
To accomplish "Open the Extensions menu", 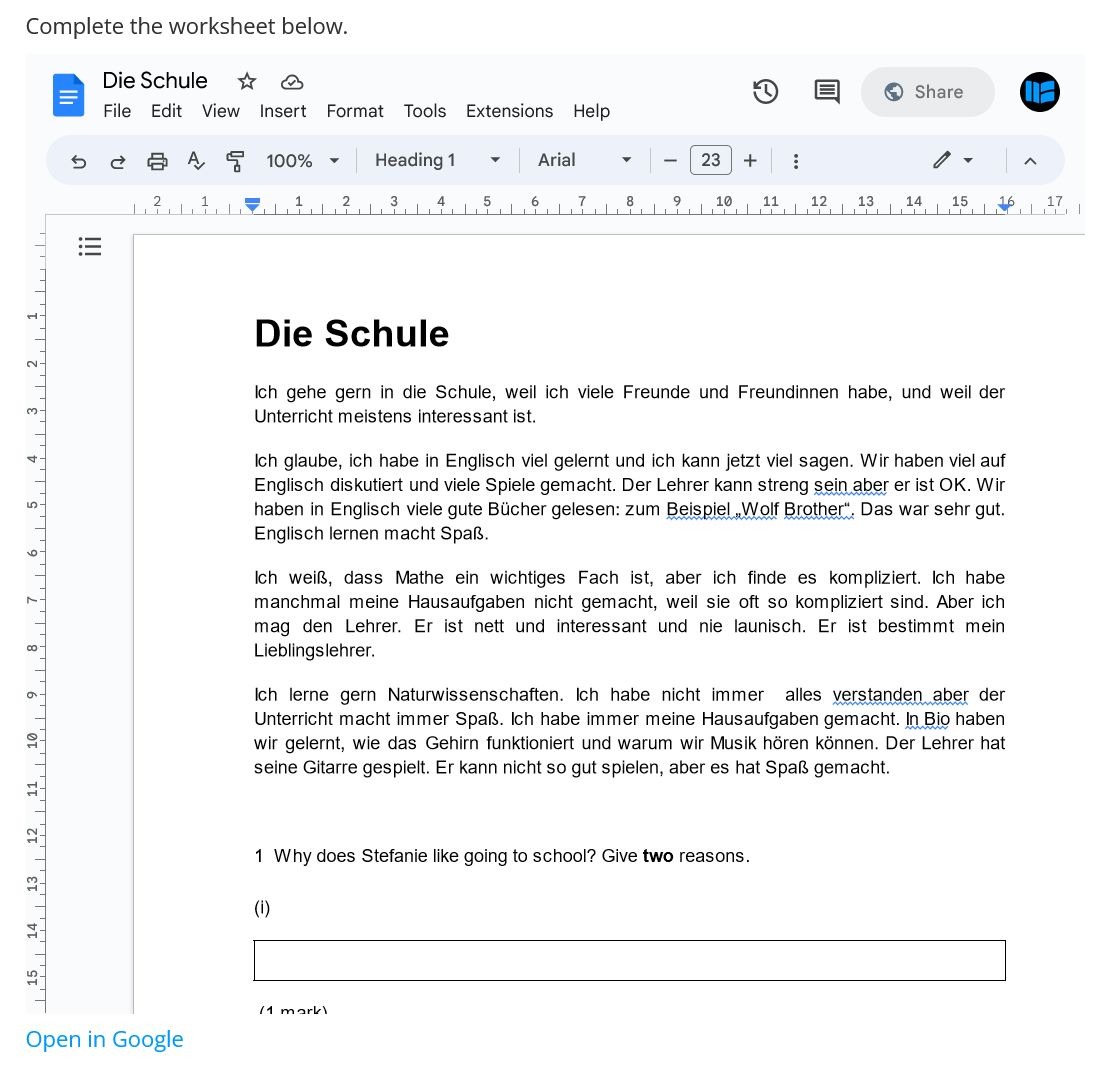I will point(509,111).
